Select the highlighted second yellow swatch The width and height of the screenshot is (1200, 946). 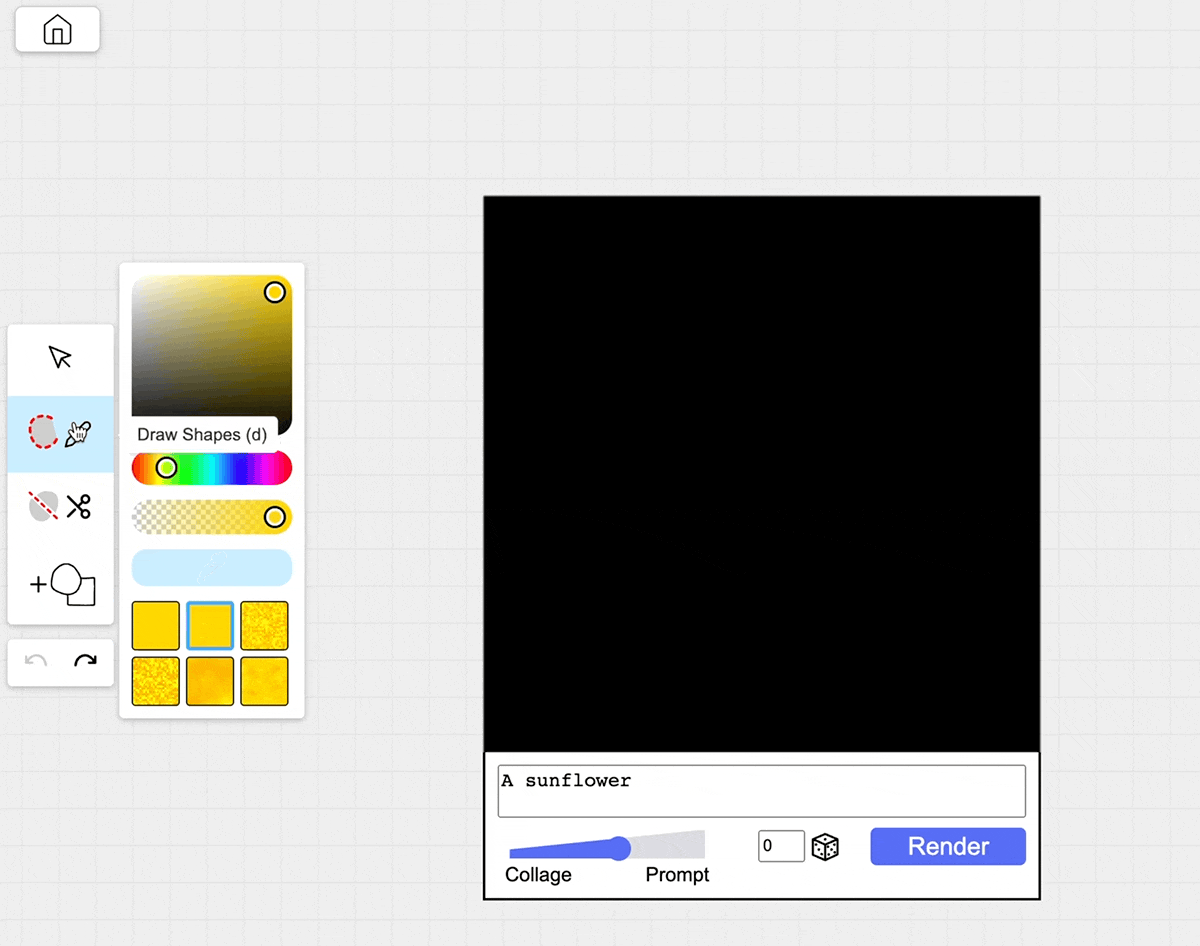(x=210, y=626)
